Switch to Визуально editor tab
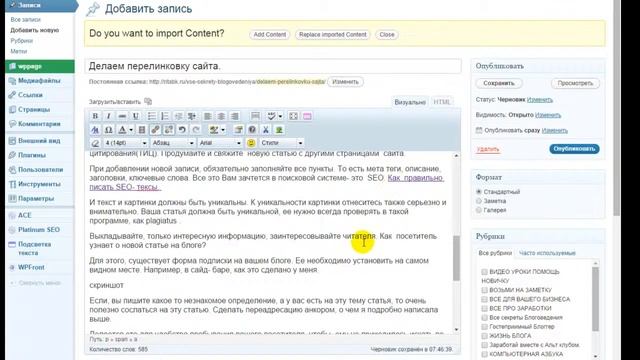This screenshot has height=360, width=640. pyautogui.click(x=410, y=102)
